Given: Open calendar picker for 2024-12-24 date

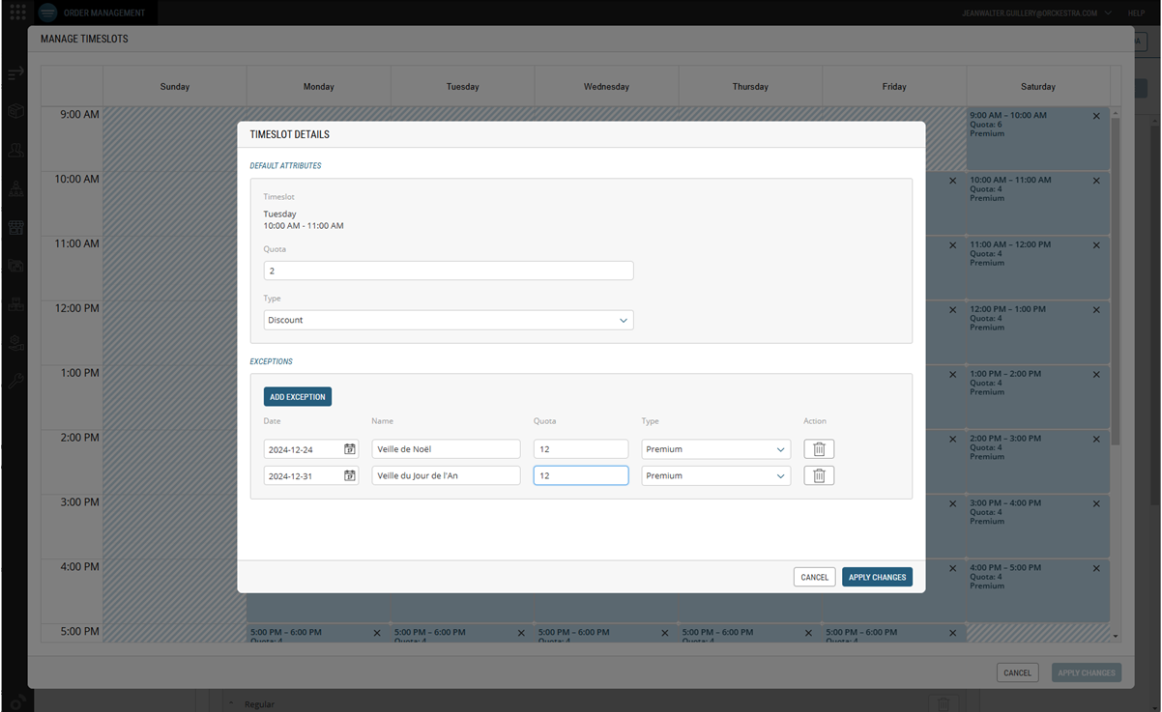Looking at the screenshot, I should pos(350,450).
